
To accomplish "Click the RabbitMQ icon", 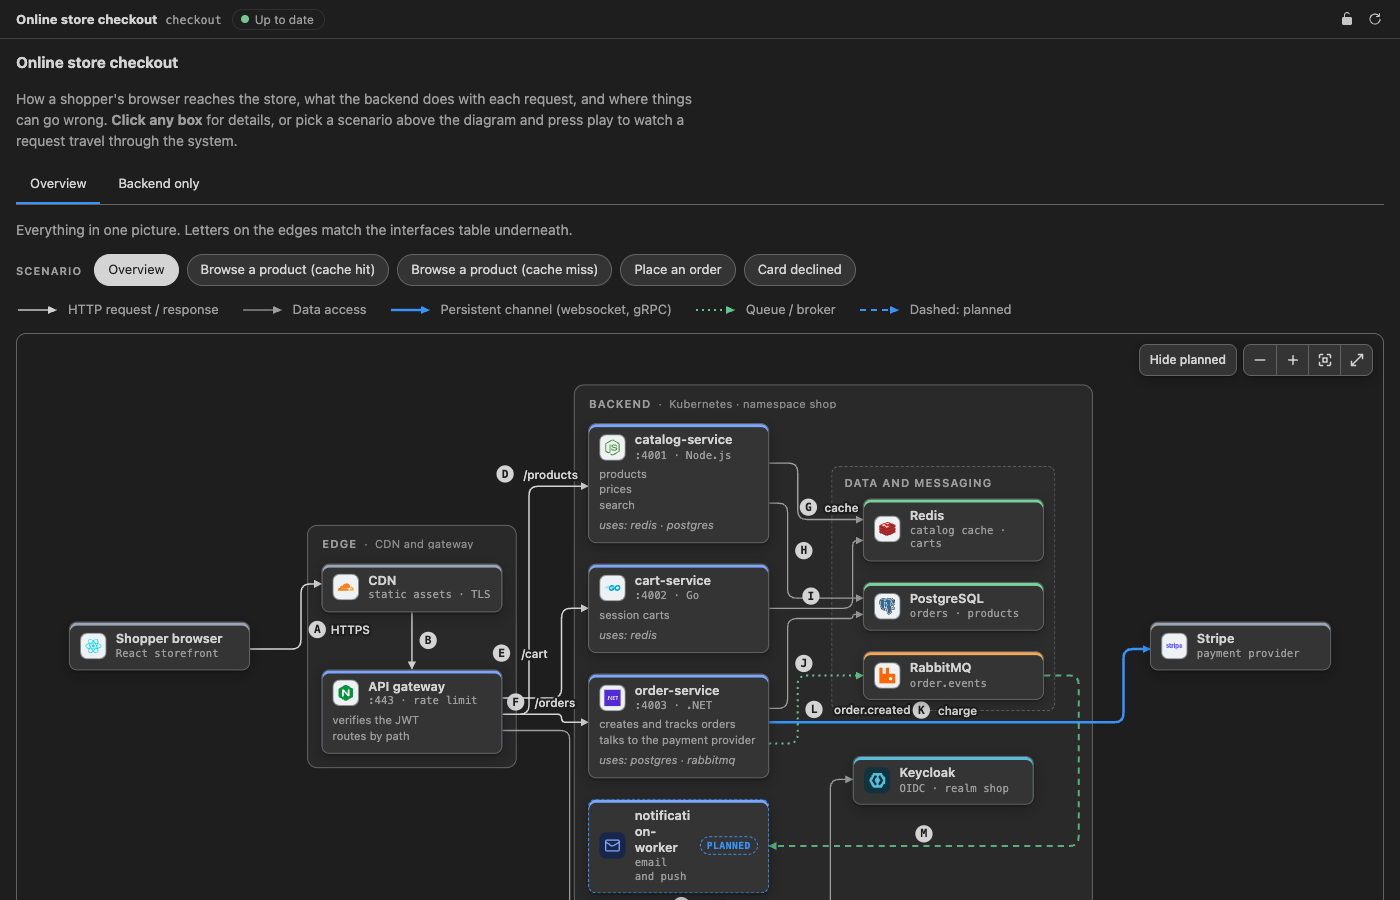I will pos(887,675).
